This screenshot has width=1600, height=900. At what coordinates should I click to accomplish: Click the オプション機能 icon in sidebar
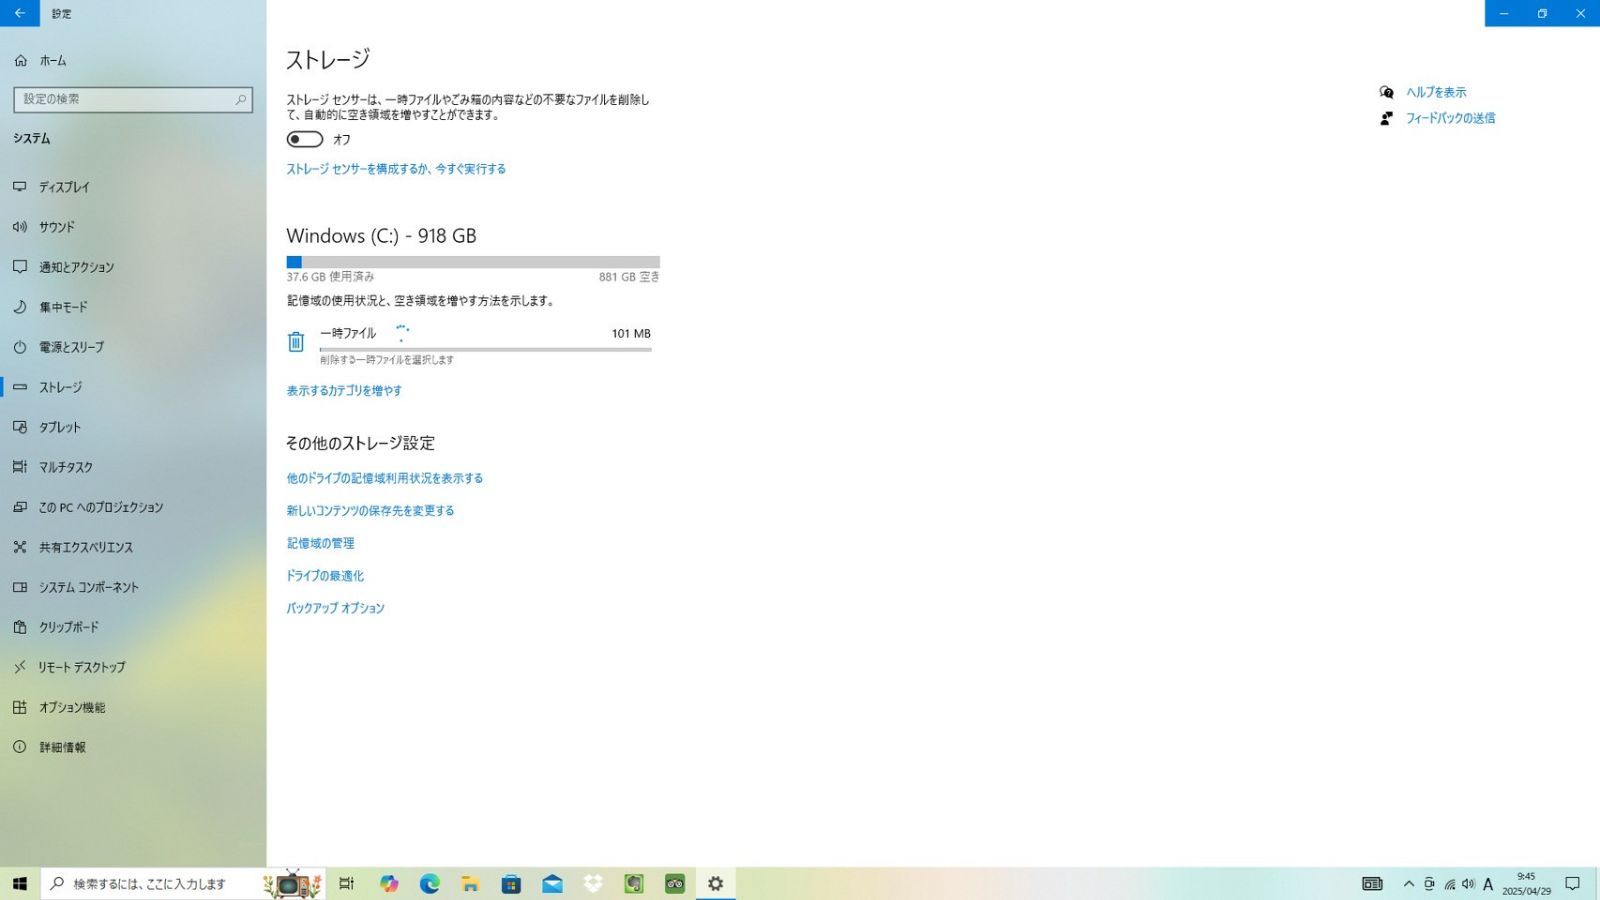pos(20,707)
